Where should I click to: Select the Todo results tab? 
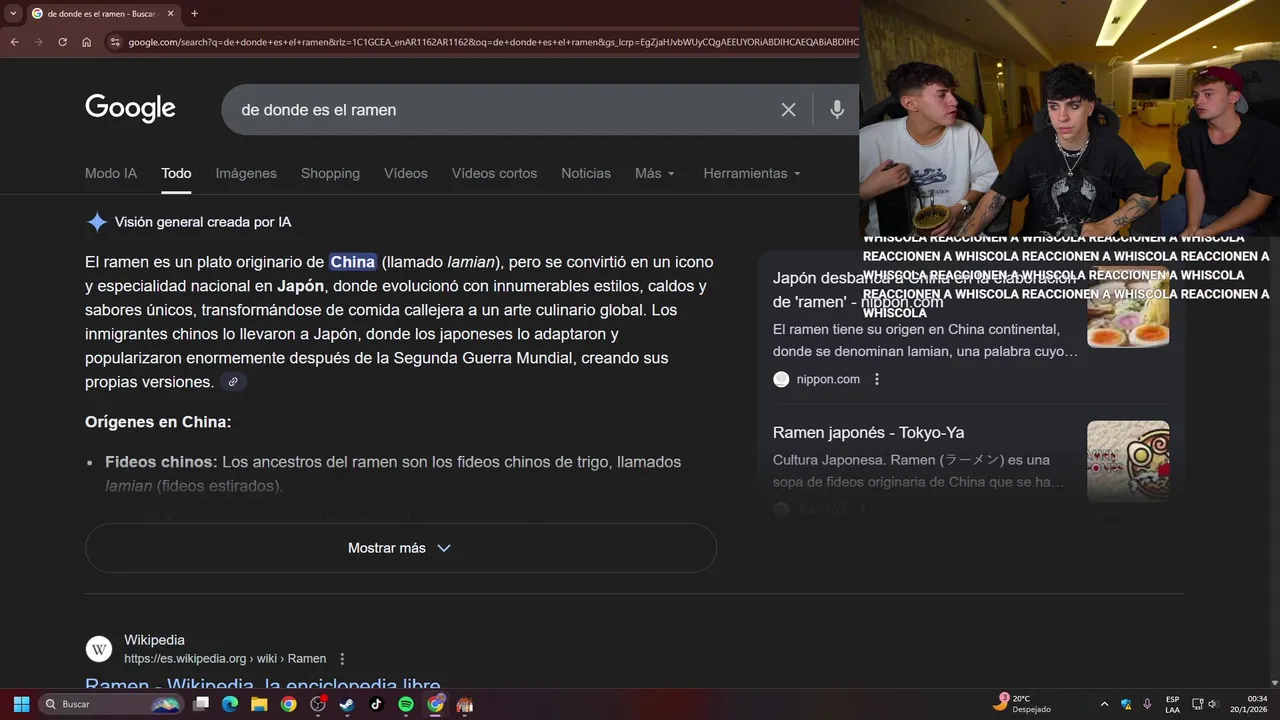click(x=176, y=173)
